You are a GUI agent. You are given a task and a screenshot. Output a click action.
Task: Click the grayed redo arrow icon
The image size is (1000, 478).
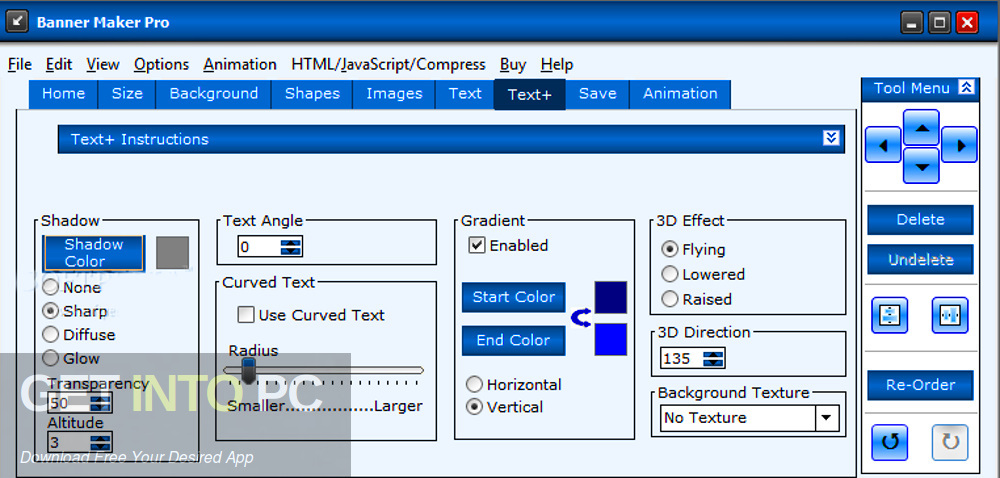[x=950, y=442]
